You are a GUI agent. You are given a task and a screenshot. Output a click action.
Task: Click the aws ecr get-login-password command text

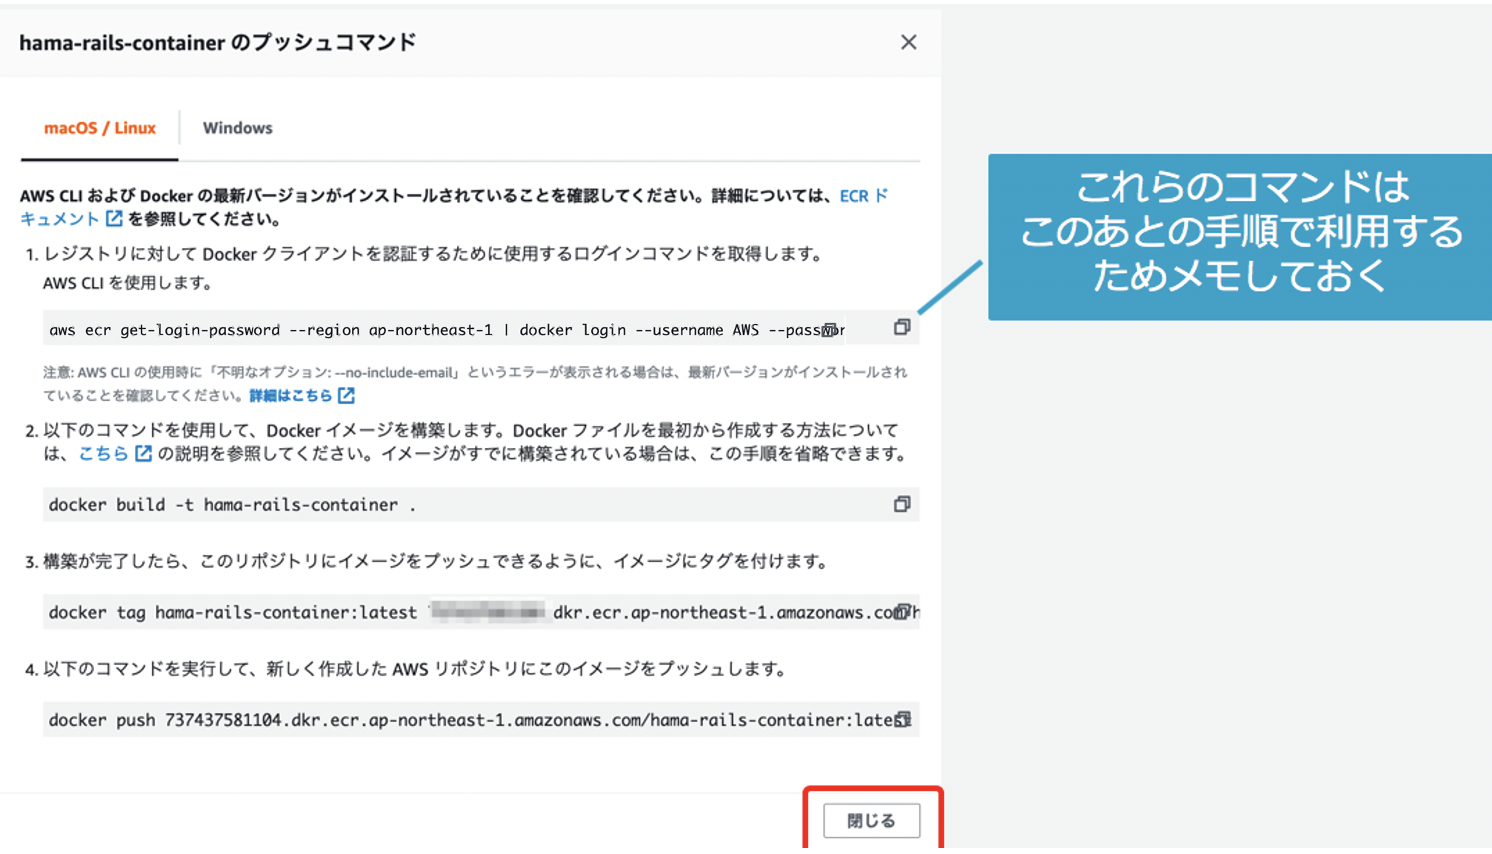coord(446,330)
